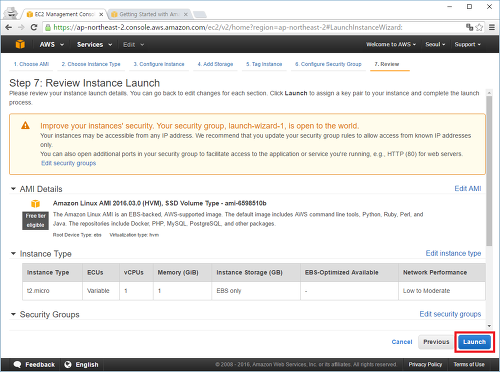This screenshot has height=372, width=500.
Task: Open the Terms of Use footer link
Action: coord(469,364)
